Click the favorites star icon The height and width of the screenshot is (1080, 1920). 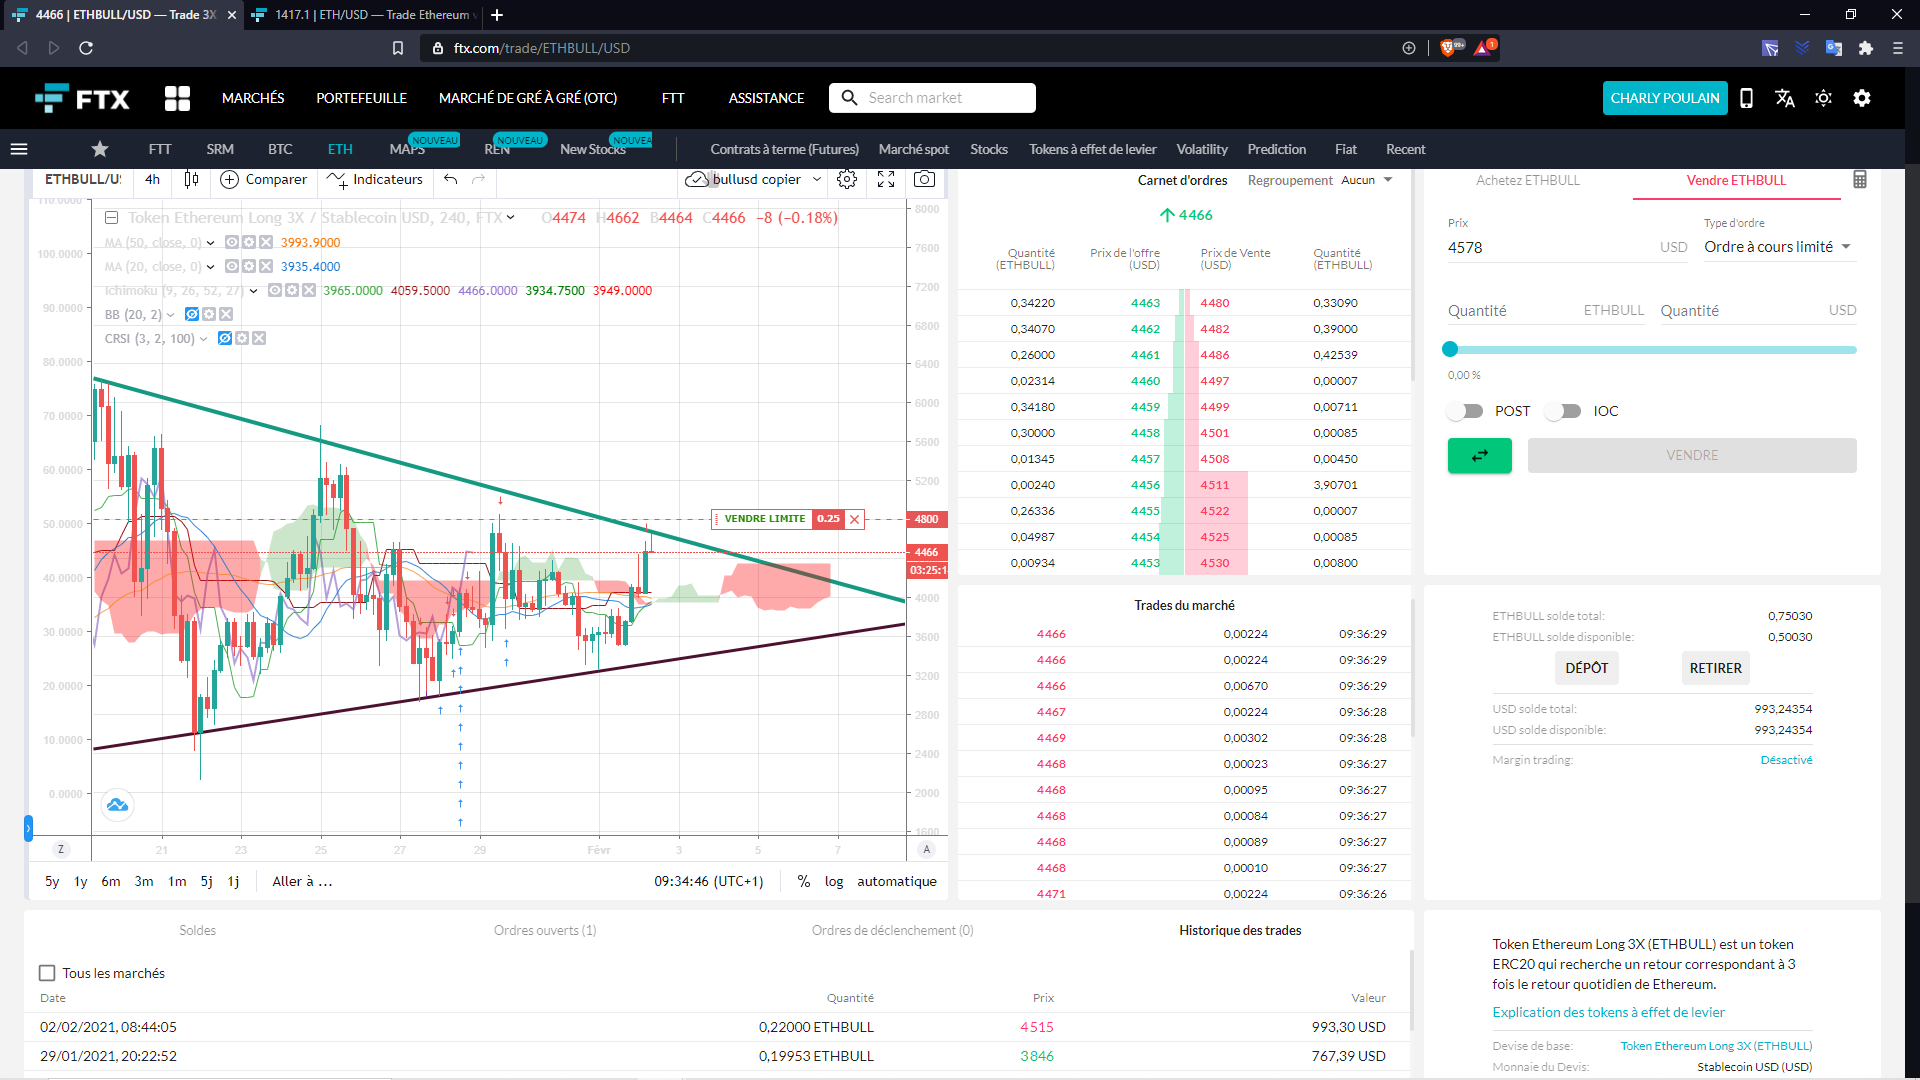(100, 149)
